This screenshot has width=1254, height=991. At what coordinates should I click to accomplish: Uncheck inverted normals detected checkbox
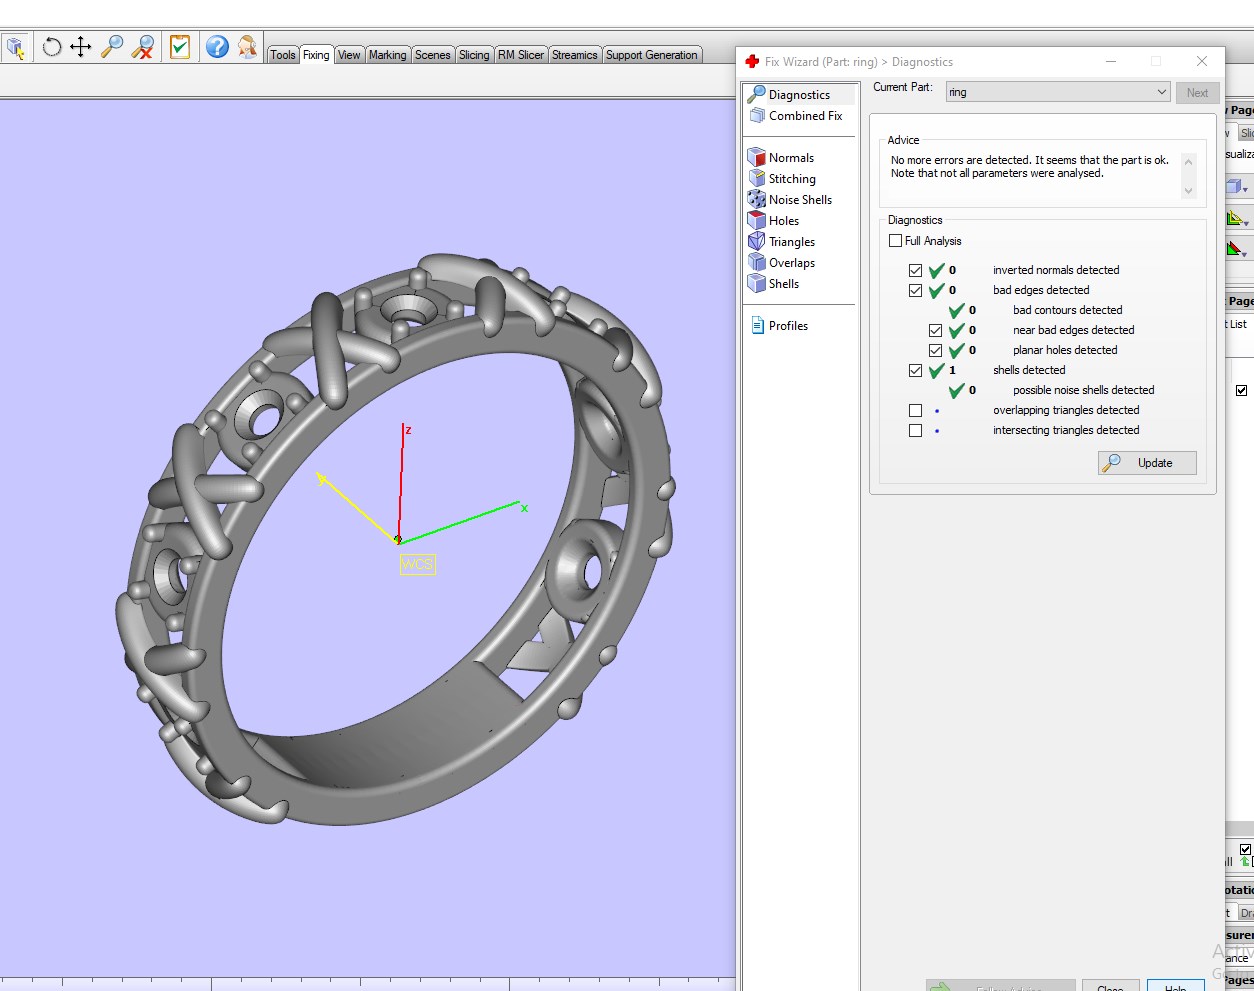(x=915, y=270)
